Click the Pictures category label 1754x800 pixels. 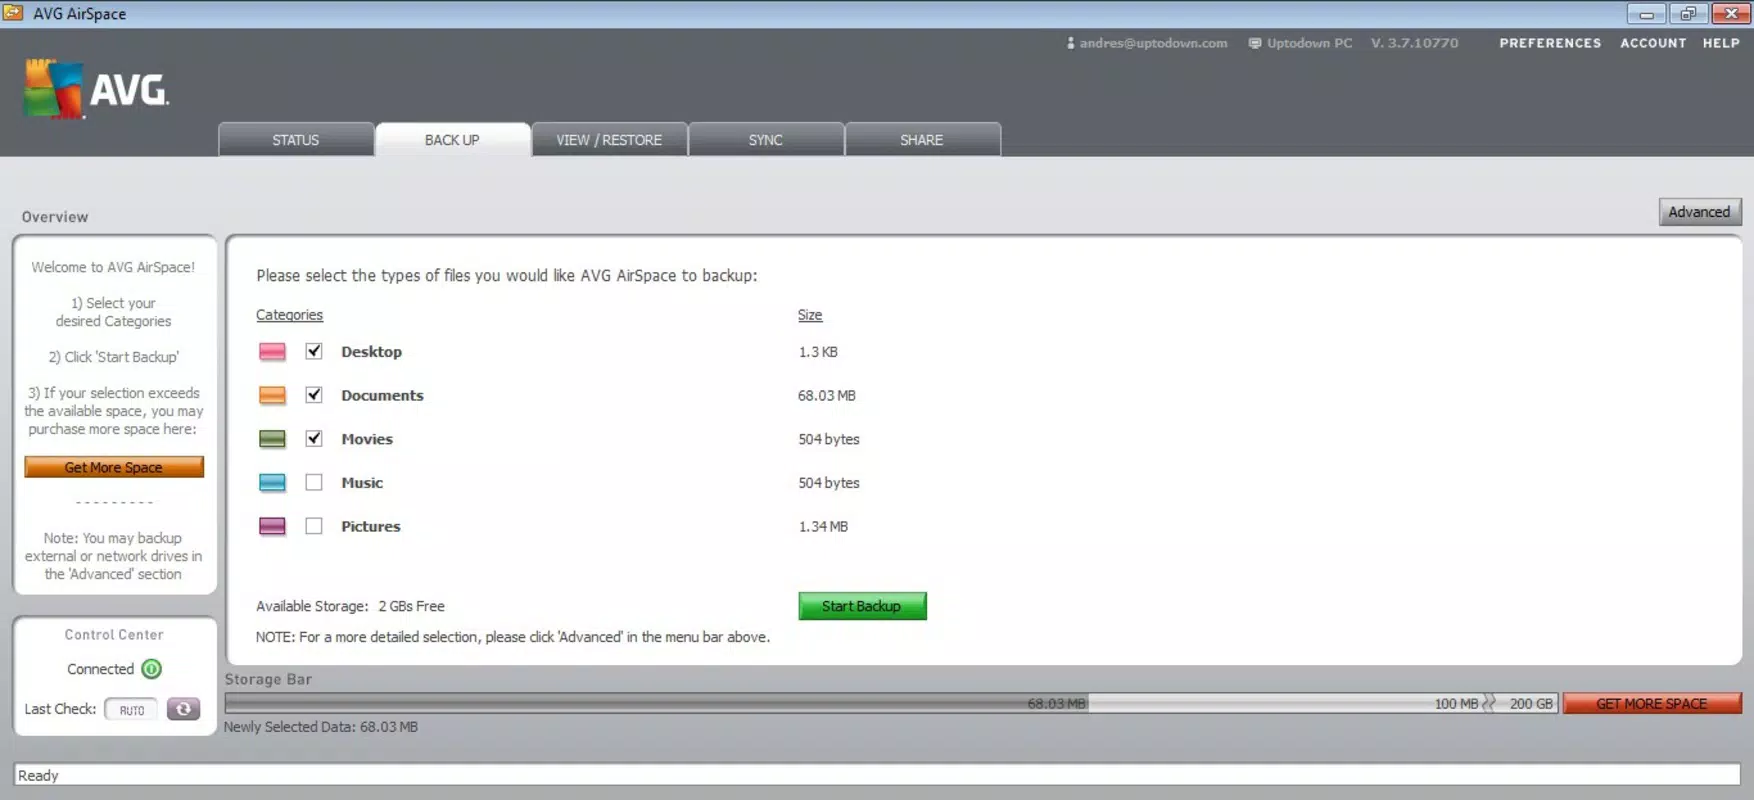pyautogui.click(x=370, y=527)
